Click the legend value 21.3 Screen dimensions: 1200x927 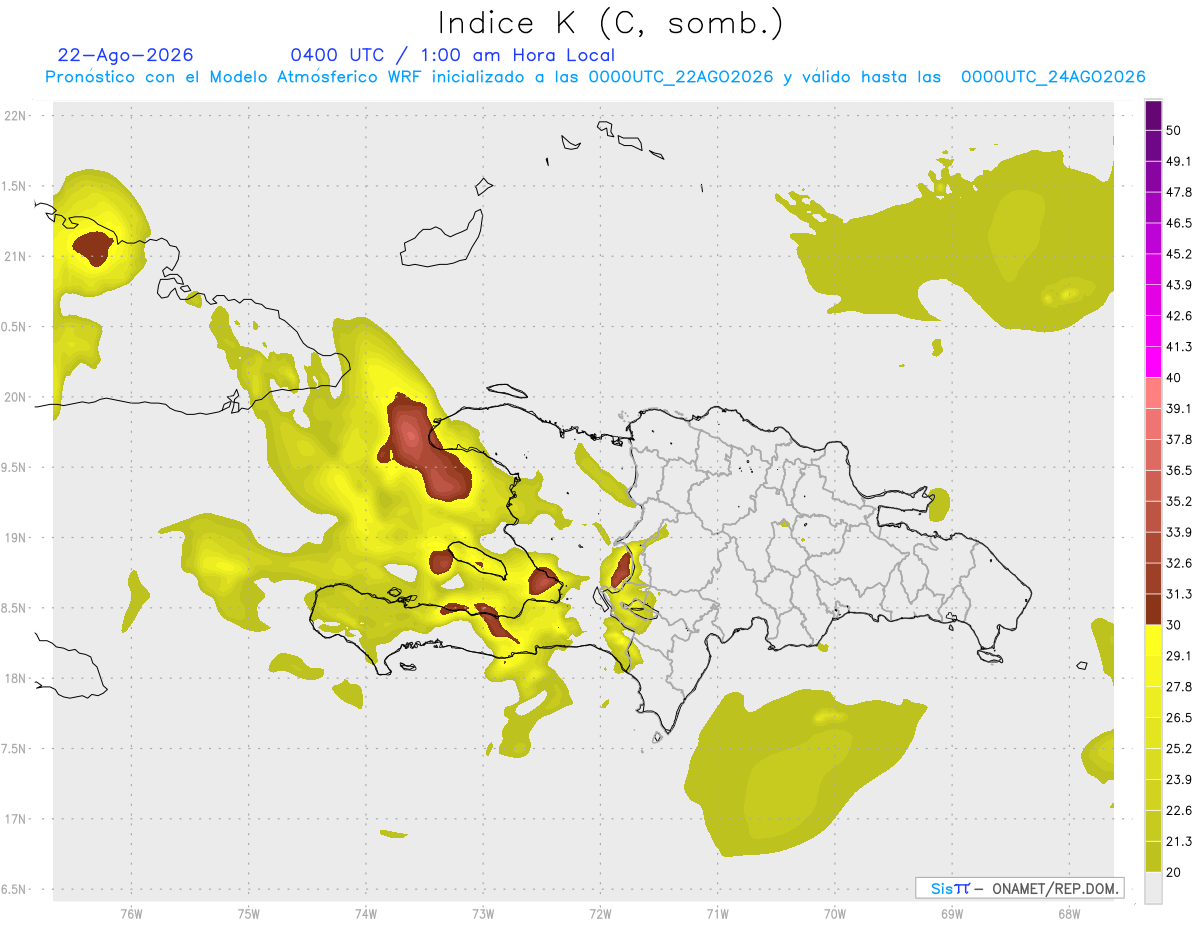pos(1178,842)
